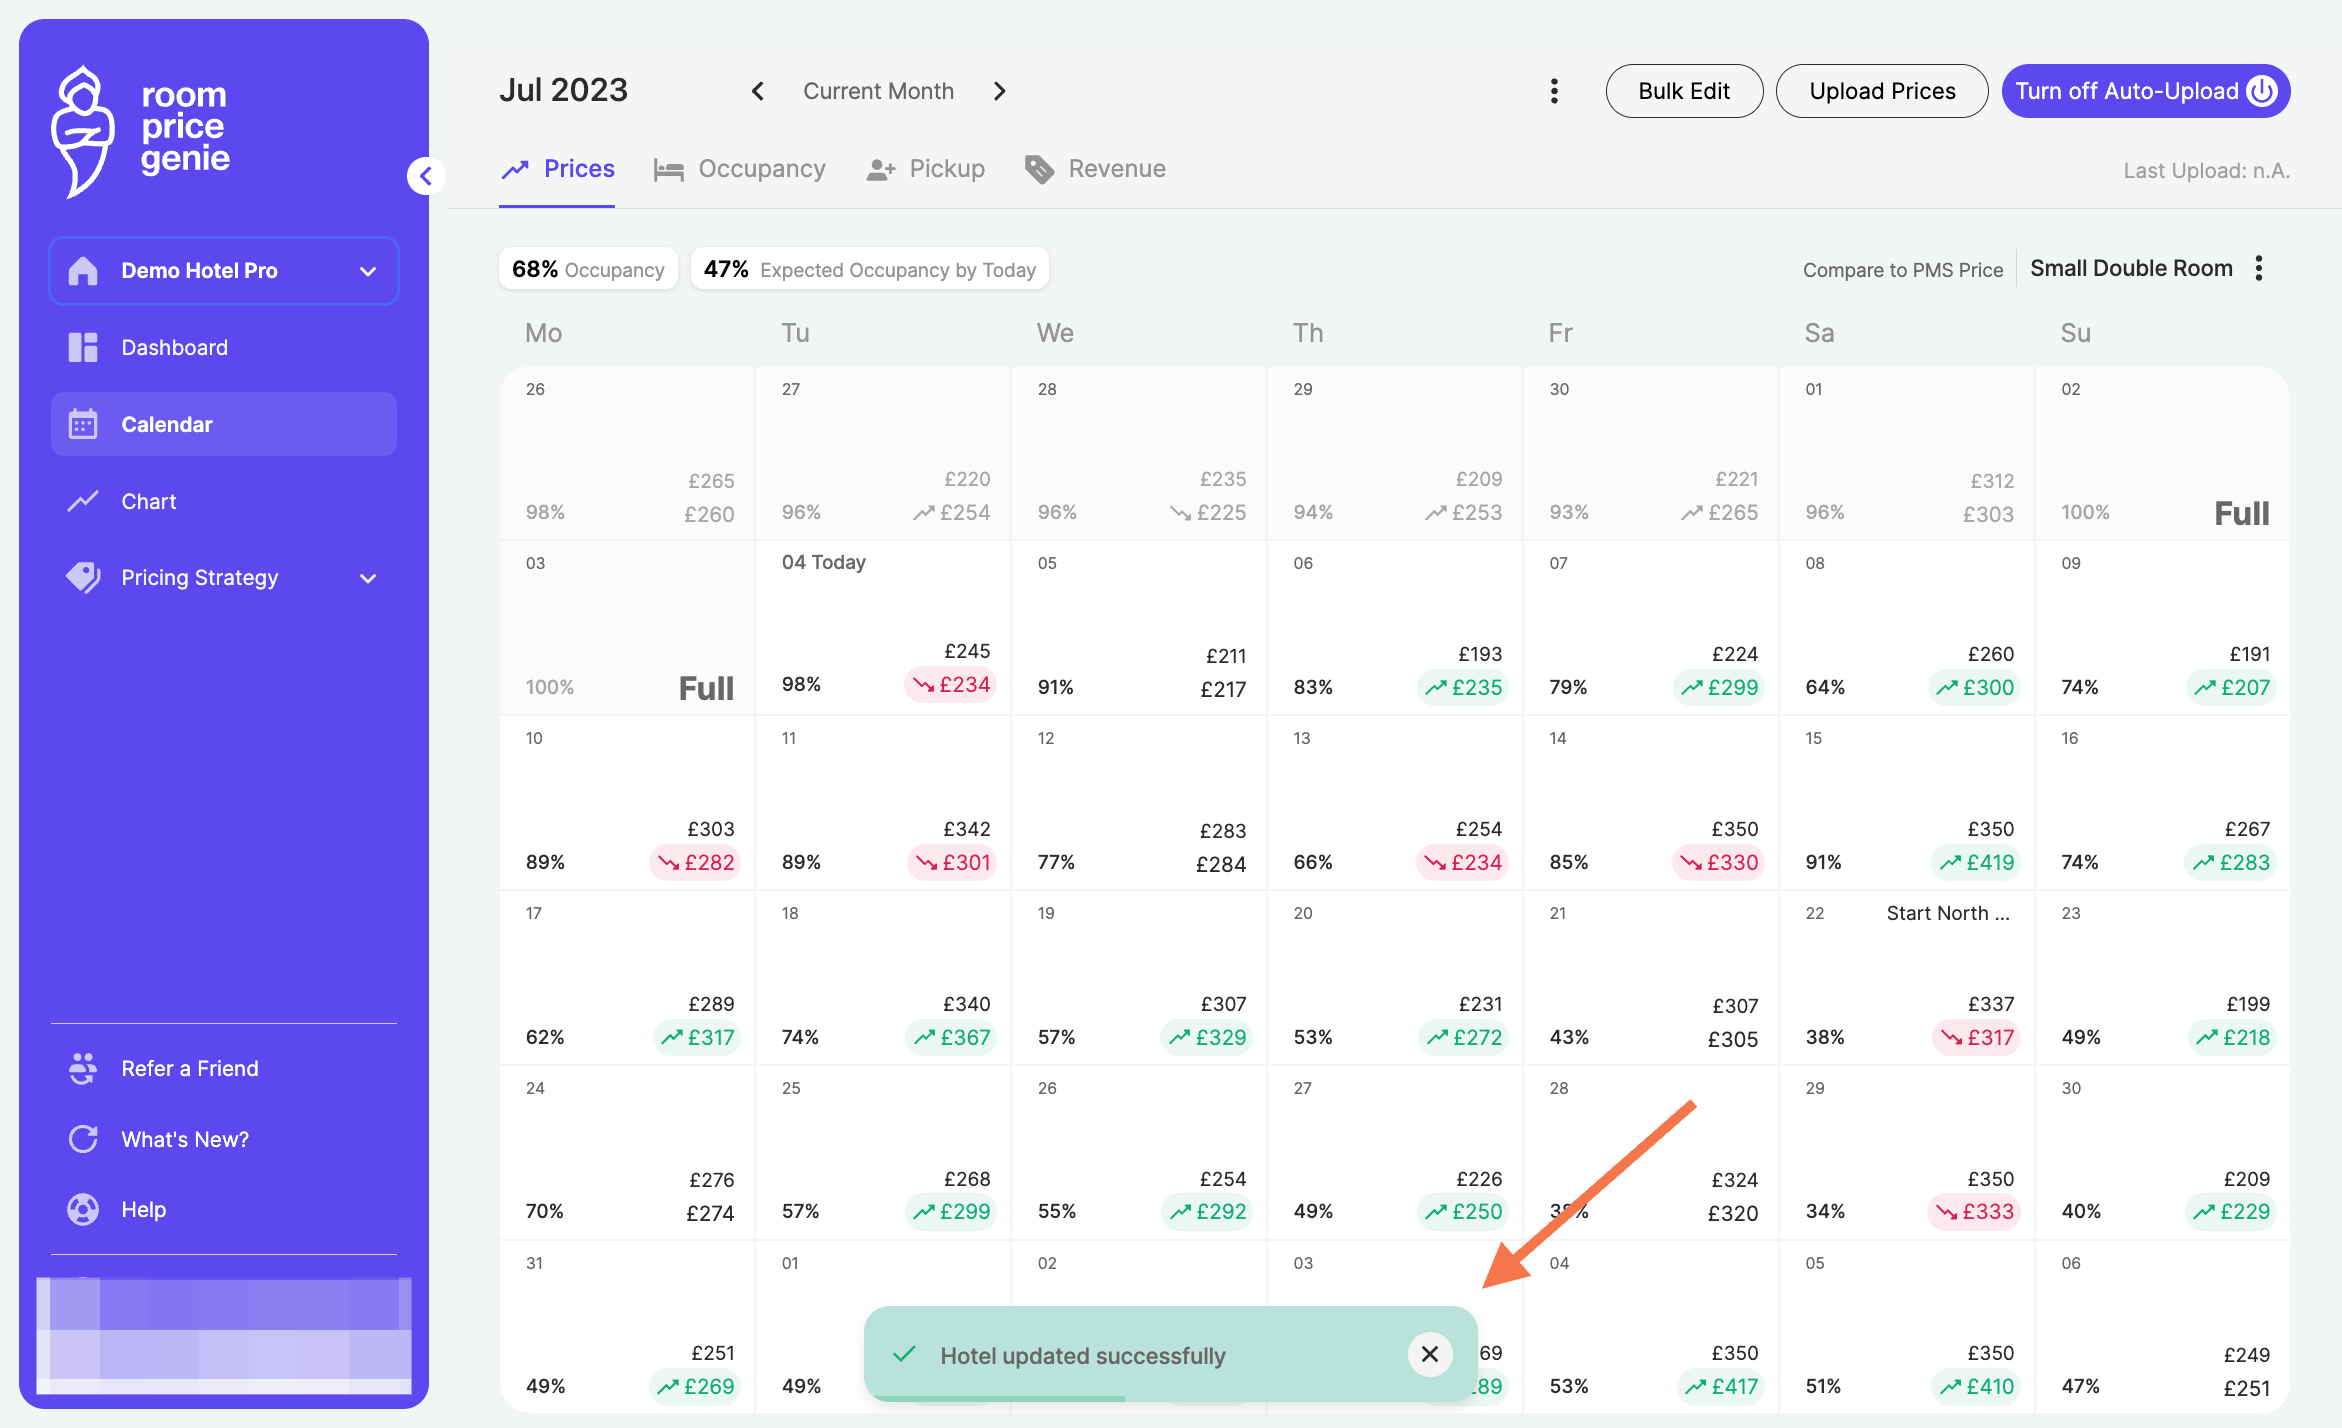Click the What's New refresh icon
Viewport: 2342px width, 1428px height.
[x=83, y=1139]
